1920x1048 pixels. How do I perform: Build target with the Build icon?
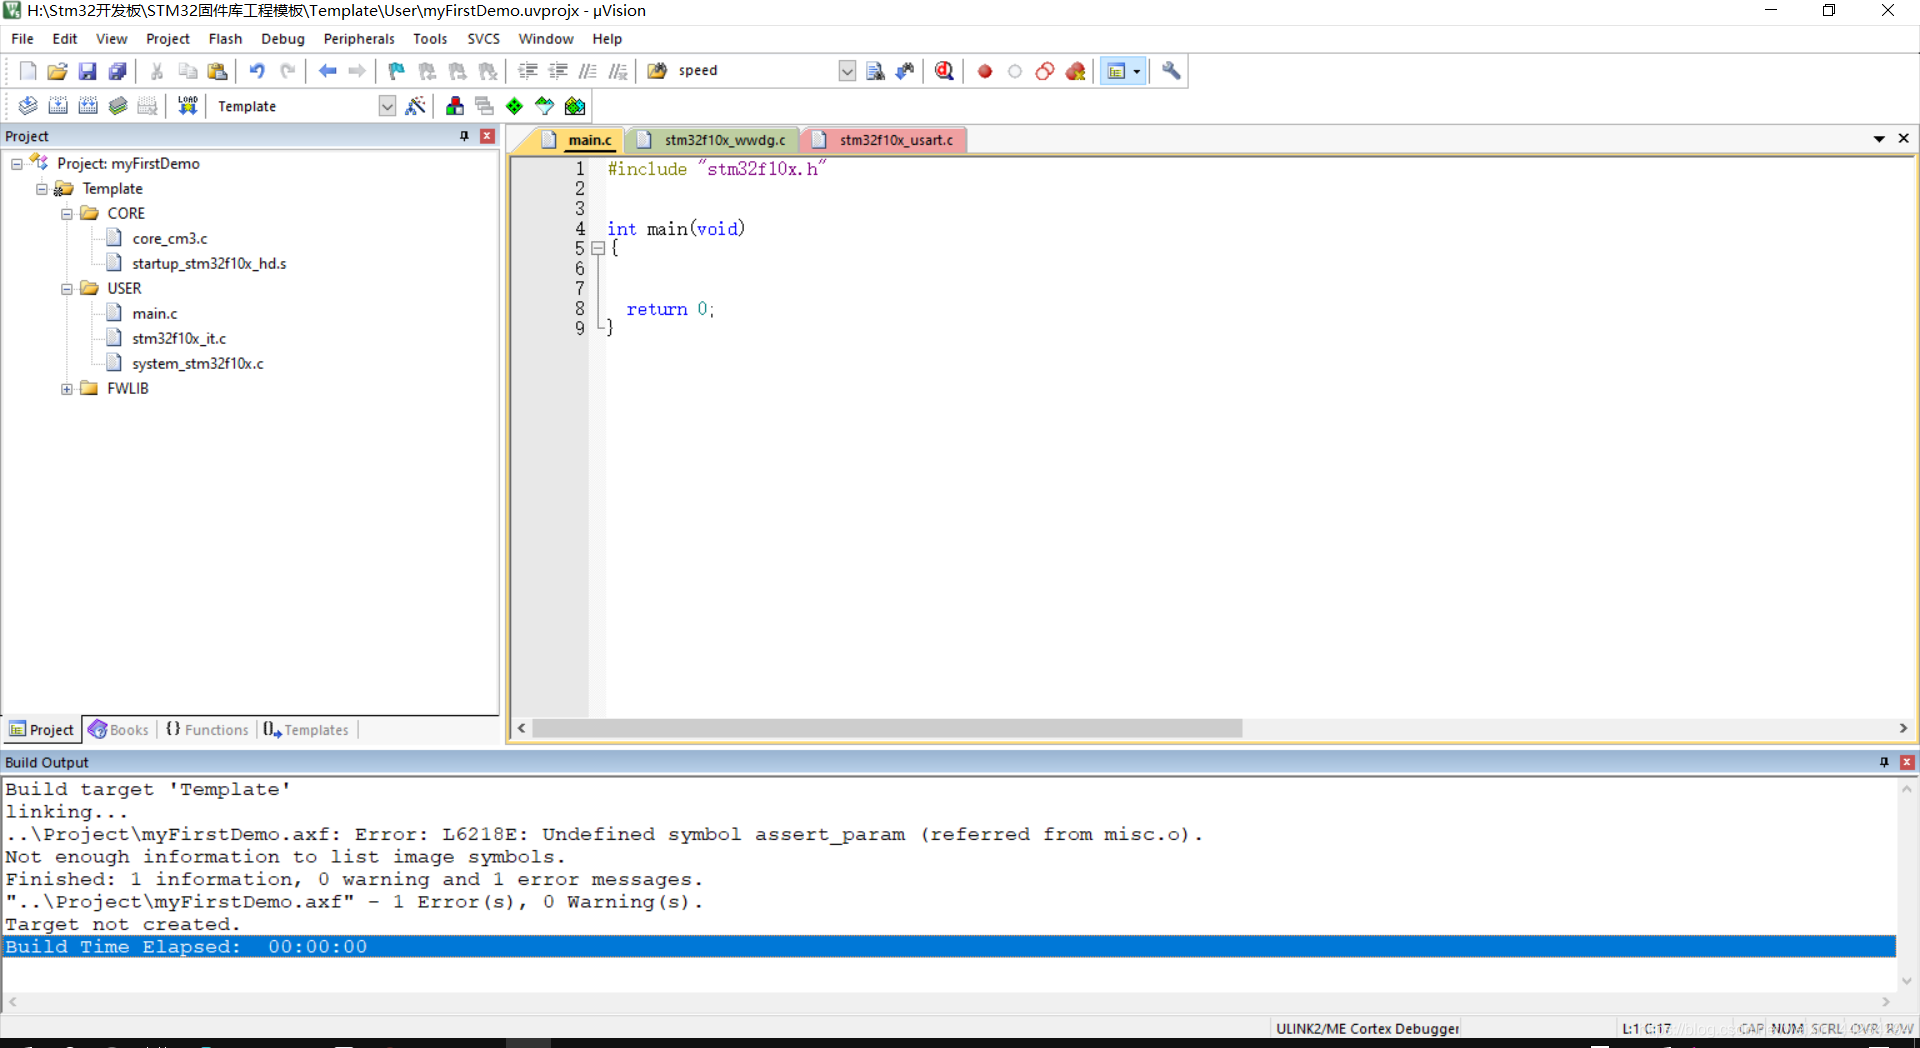[58, 106]
